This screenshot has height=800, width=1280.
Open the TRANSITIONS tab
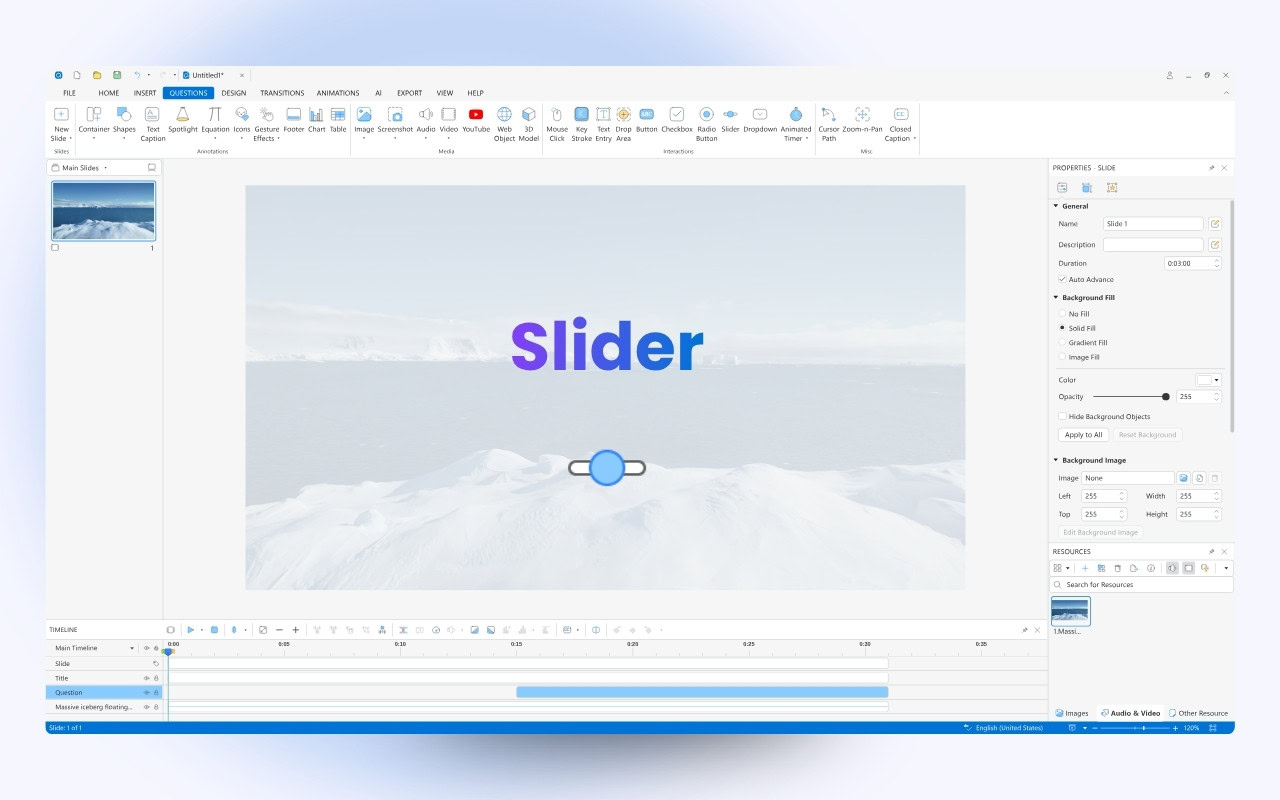pos(282,93)
